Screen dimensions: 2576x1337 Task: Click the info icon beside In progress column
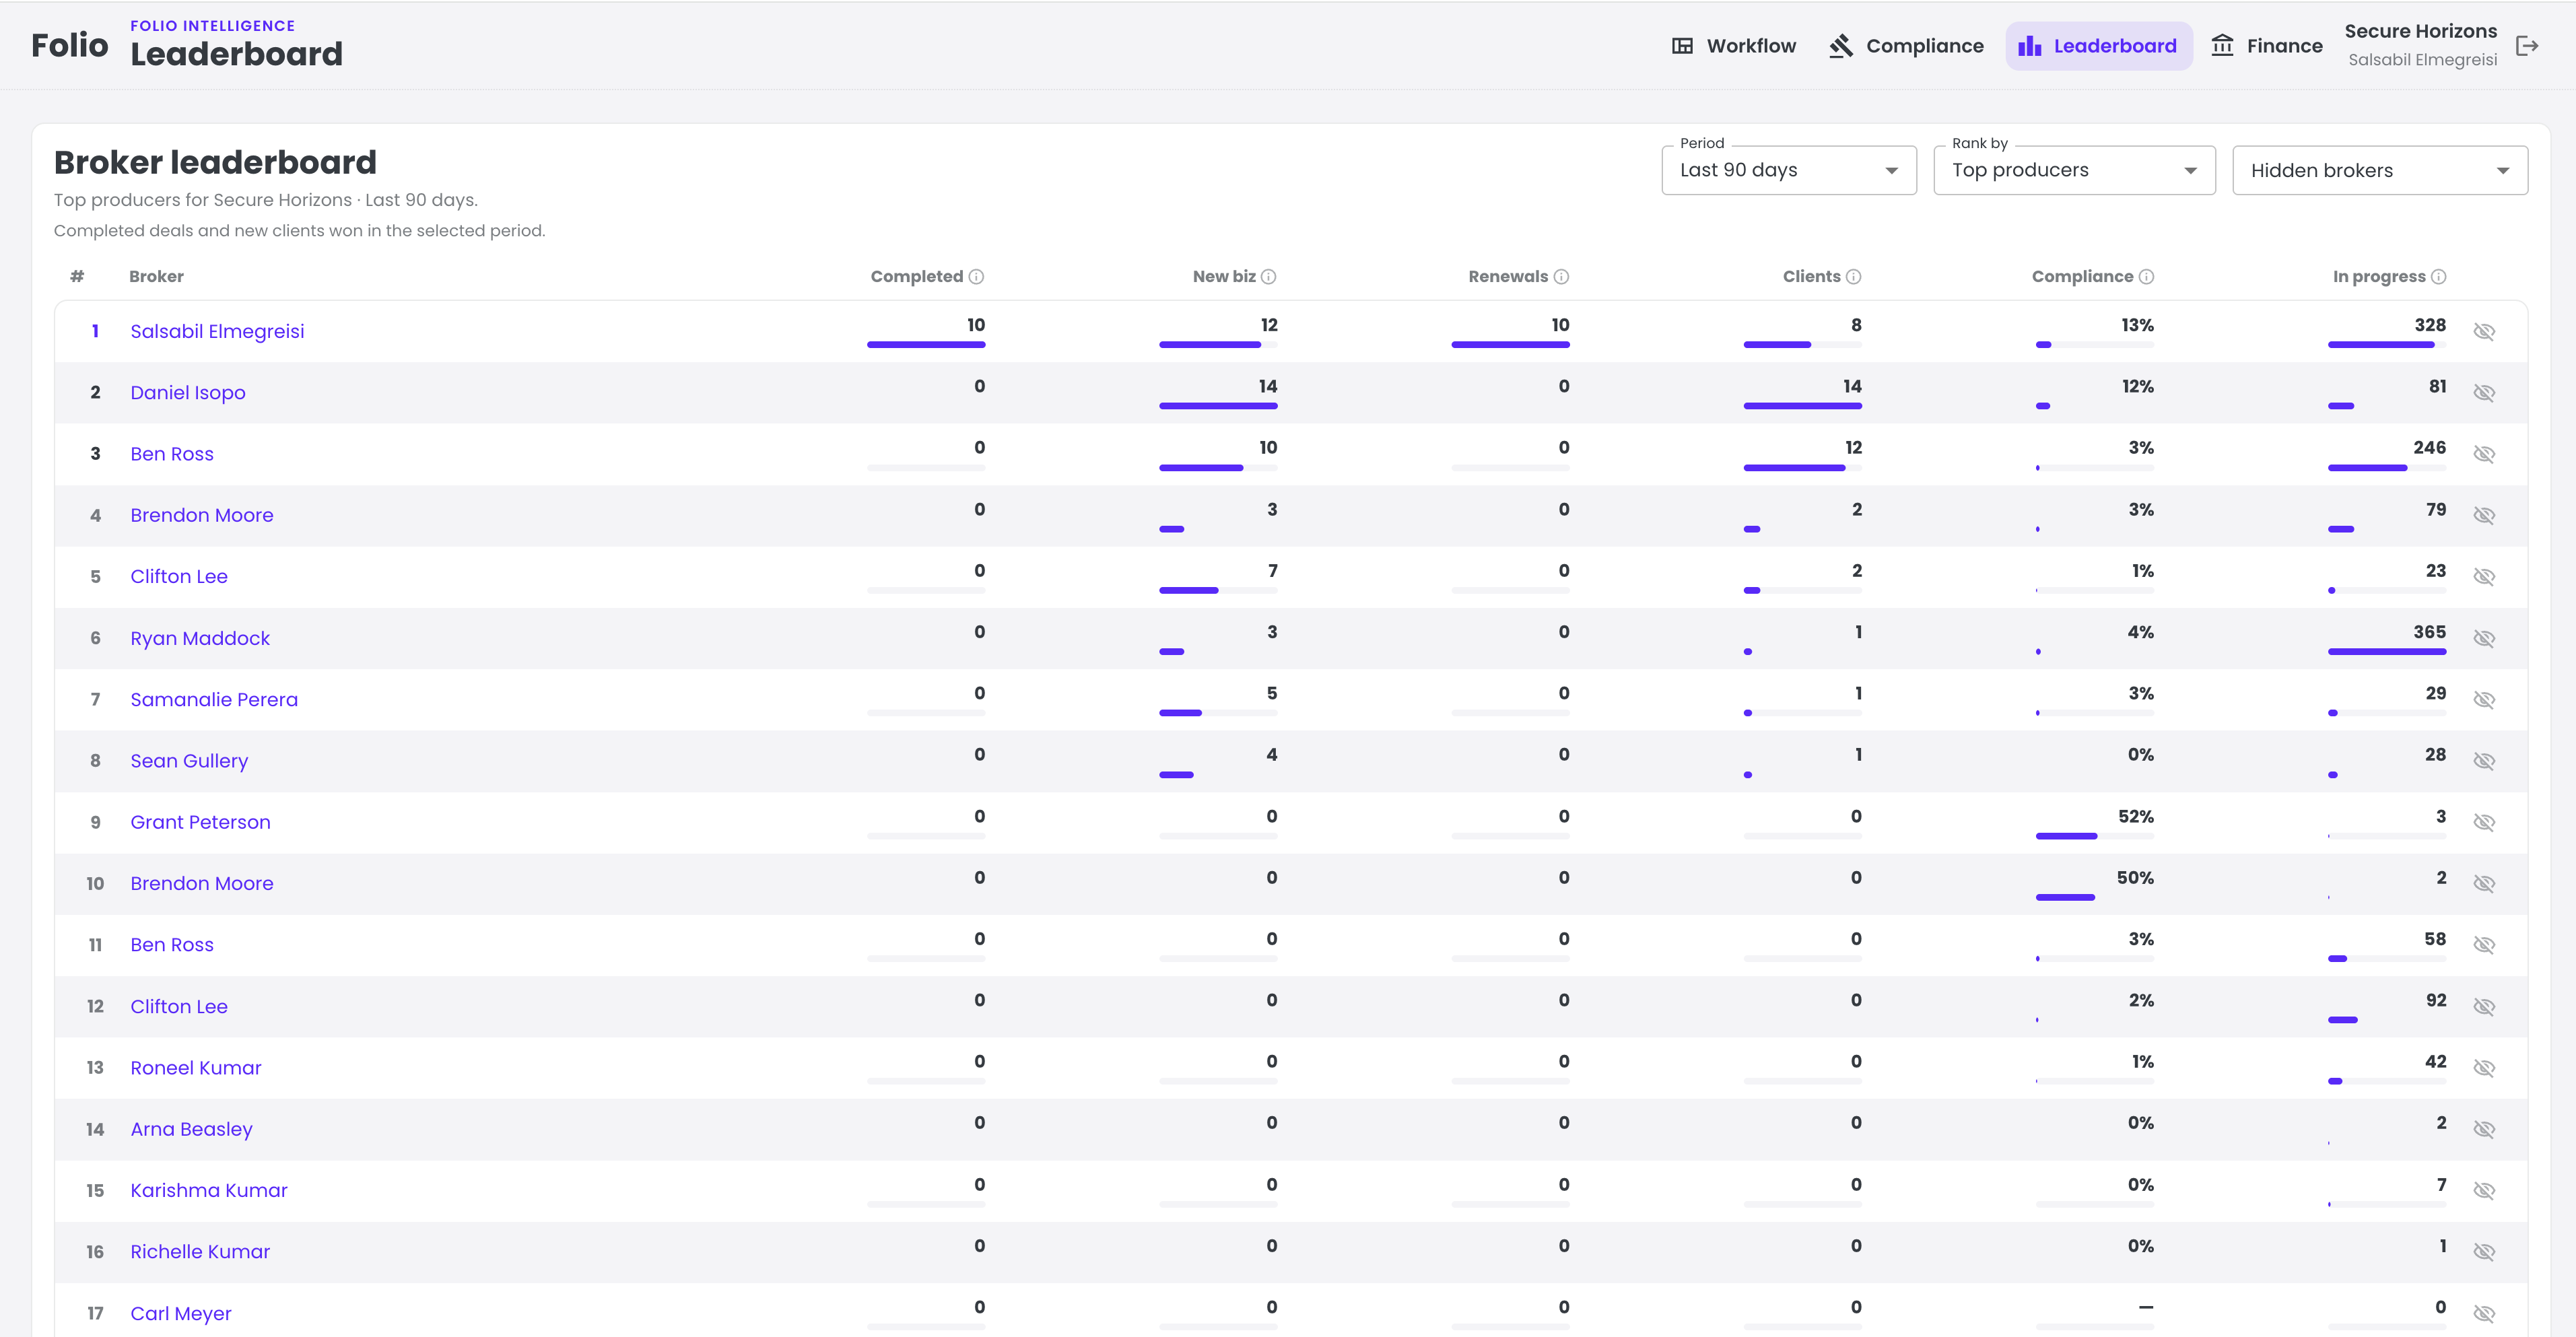coord(2439,277)
